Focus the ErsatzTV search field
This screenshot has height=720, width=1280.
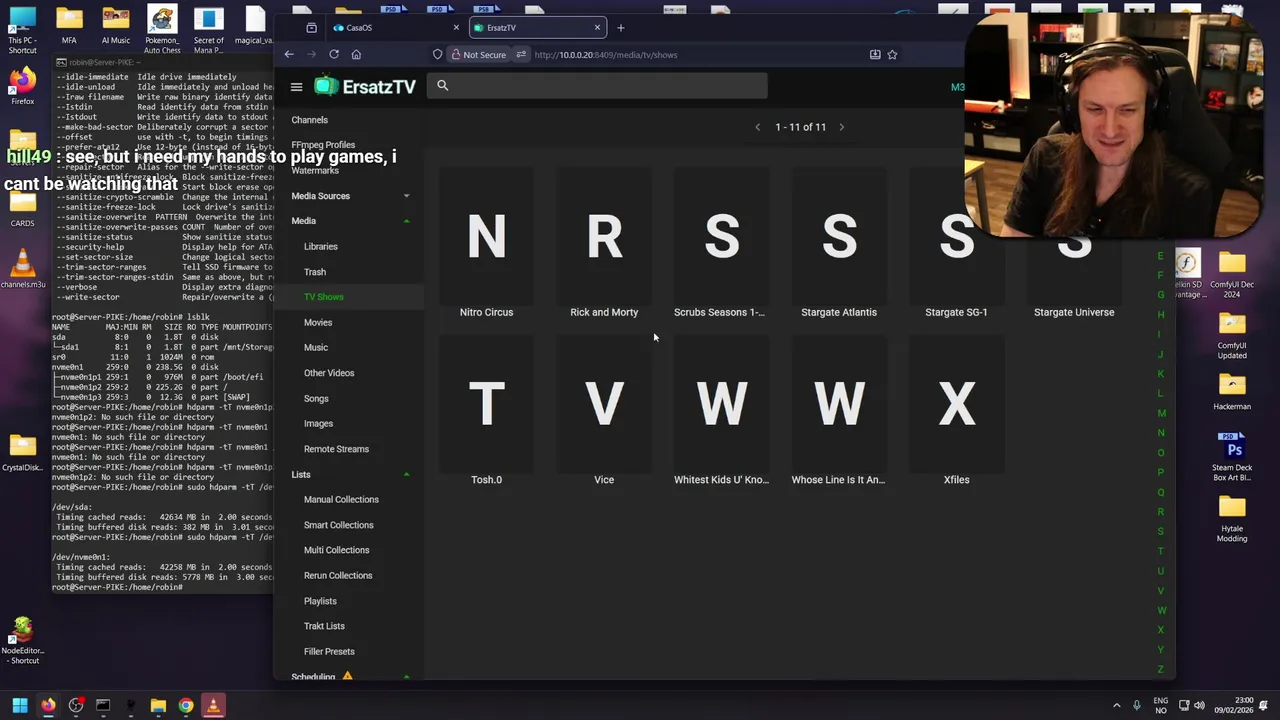tap(598, 85)
